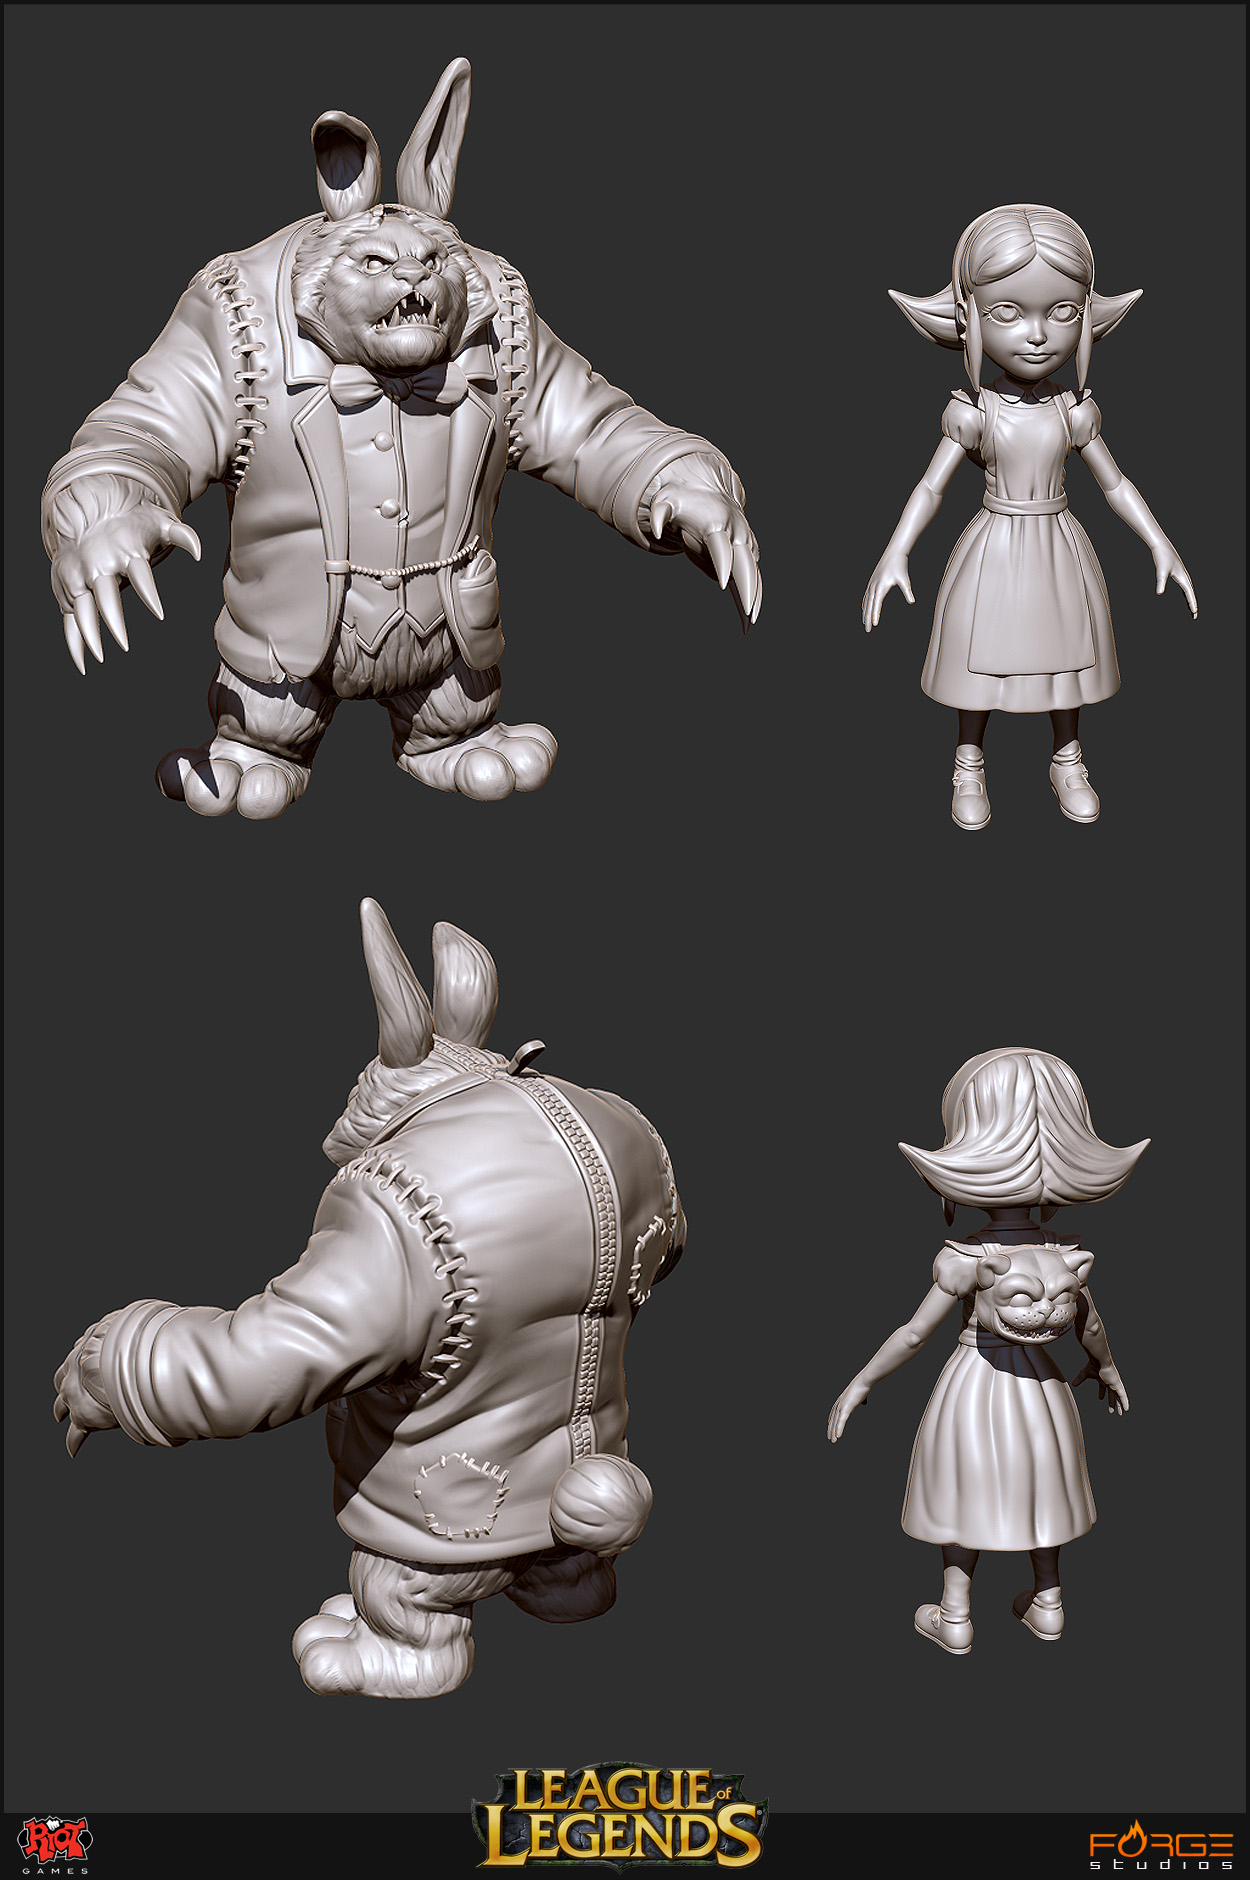Viewport: 1250px width, 1880px height.
Task: Click the Forge Studios logo
Action: (x=1161, y=1847)
